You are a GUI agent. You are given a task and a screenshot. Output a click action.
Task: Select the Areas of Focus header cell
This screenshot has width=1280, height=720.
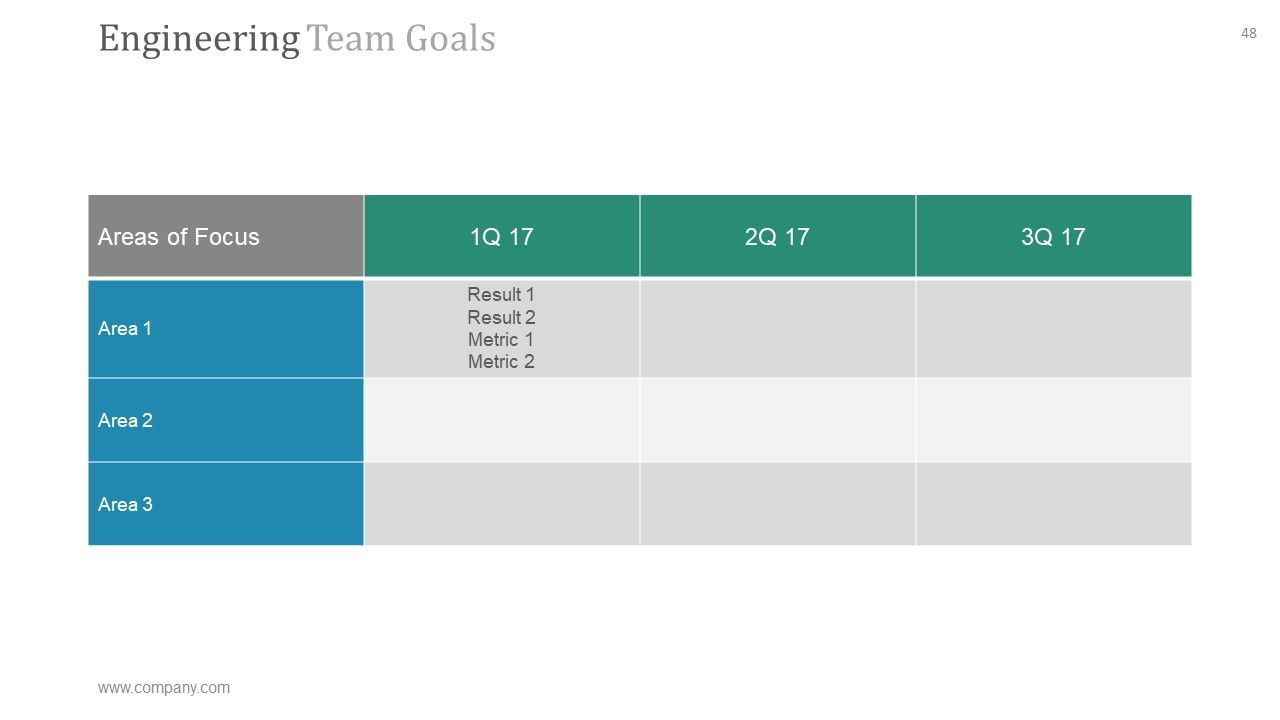click(x=226, y=236)
